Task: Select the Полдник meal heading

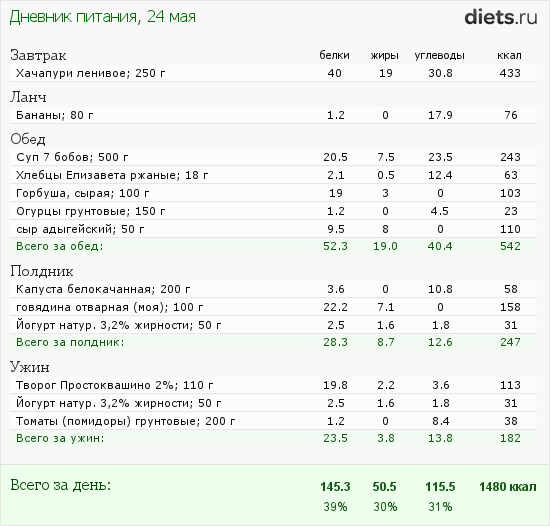Action: click(42, 271)
